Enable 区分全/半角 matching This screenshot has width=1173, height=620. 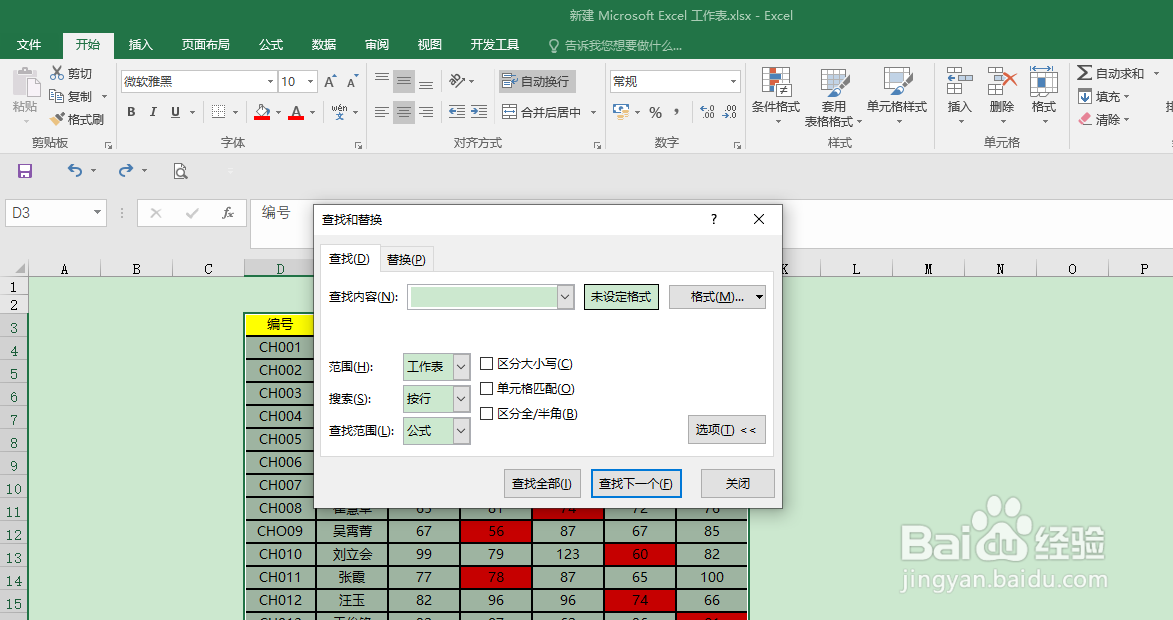pyautogui.click(x=488, y=412)
